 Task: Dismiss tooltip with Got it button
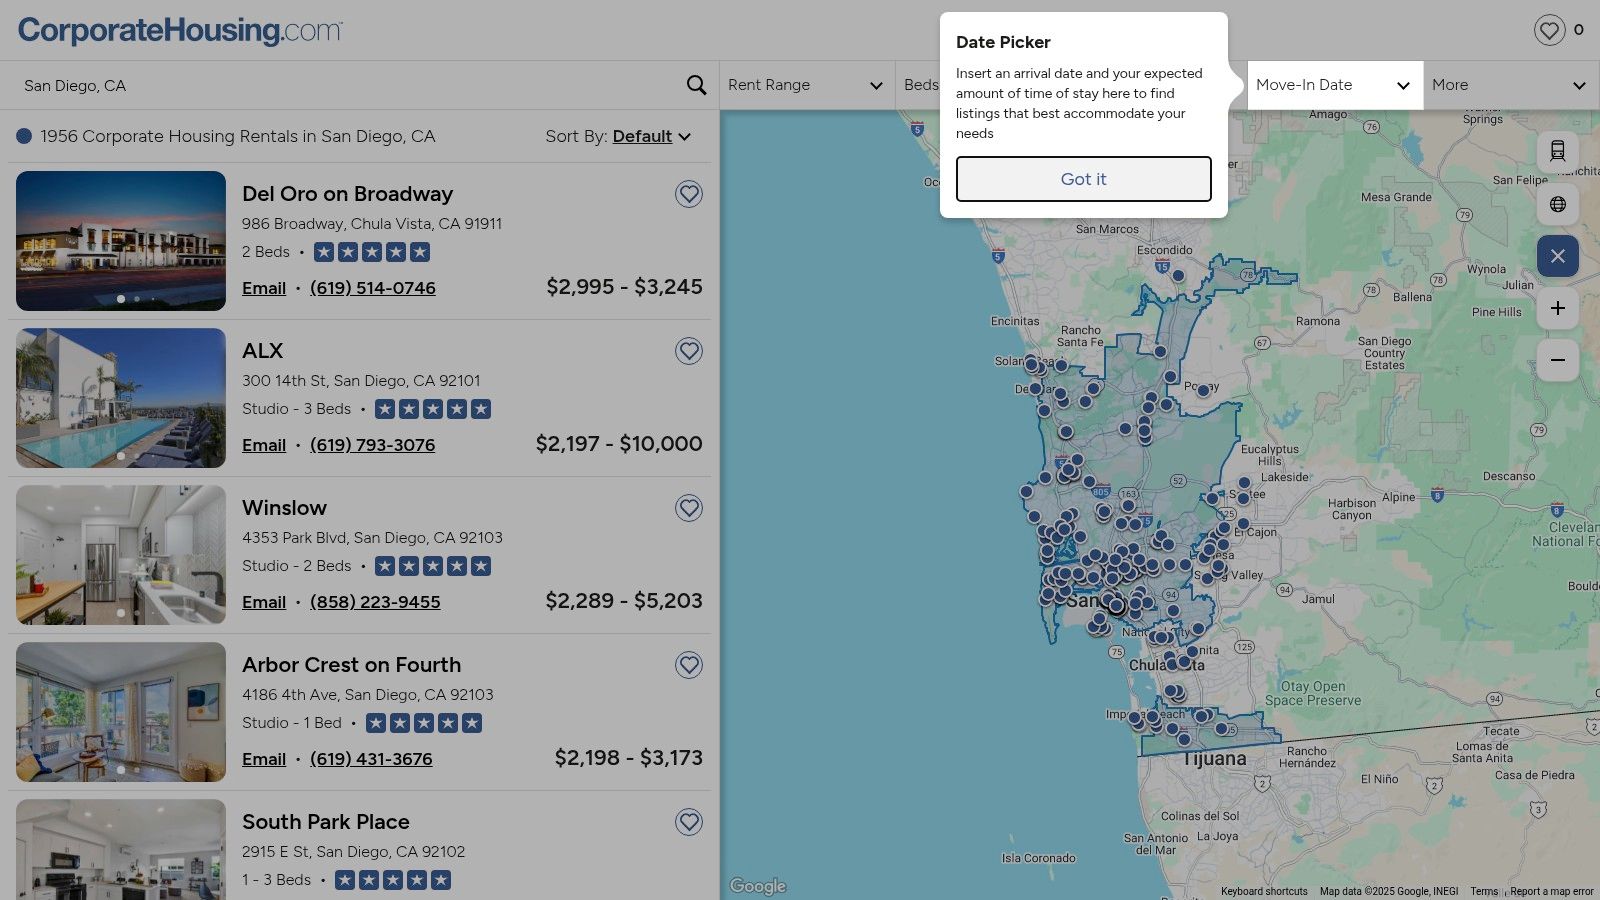tap(1083, 179)
